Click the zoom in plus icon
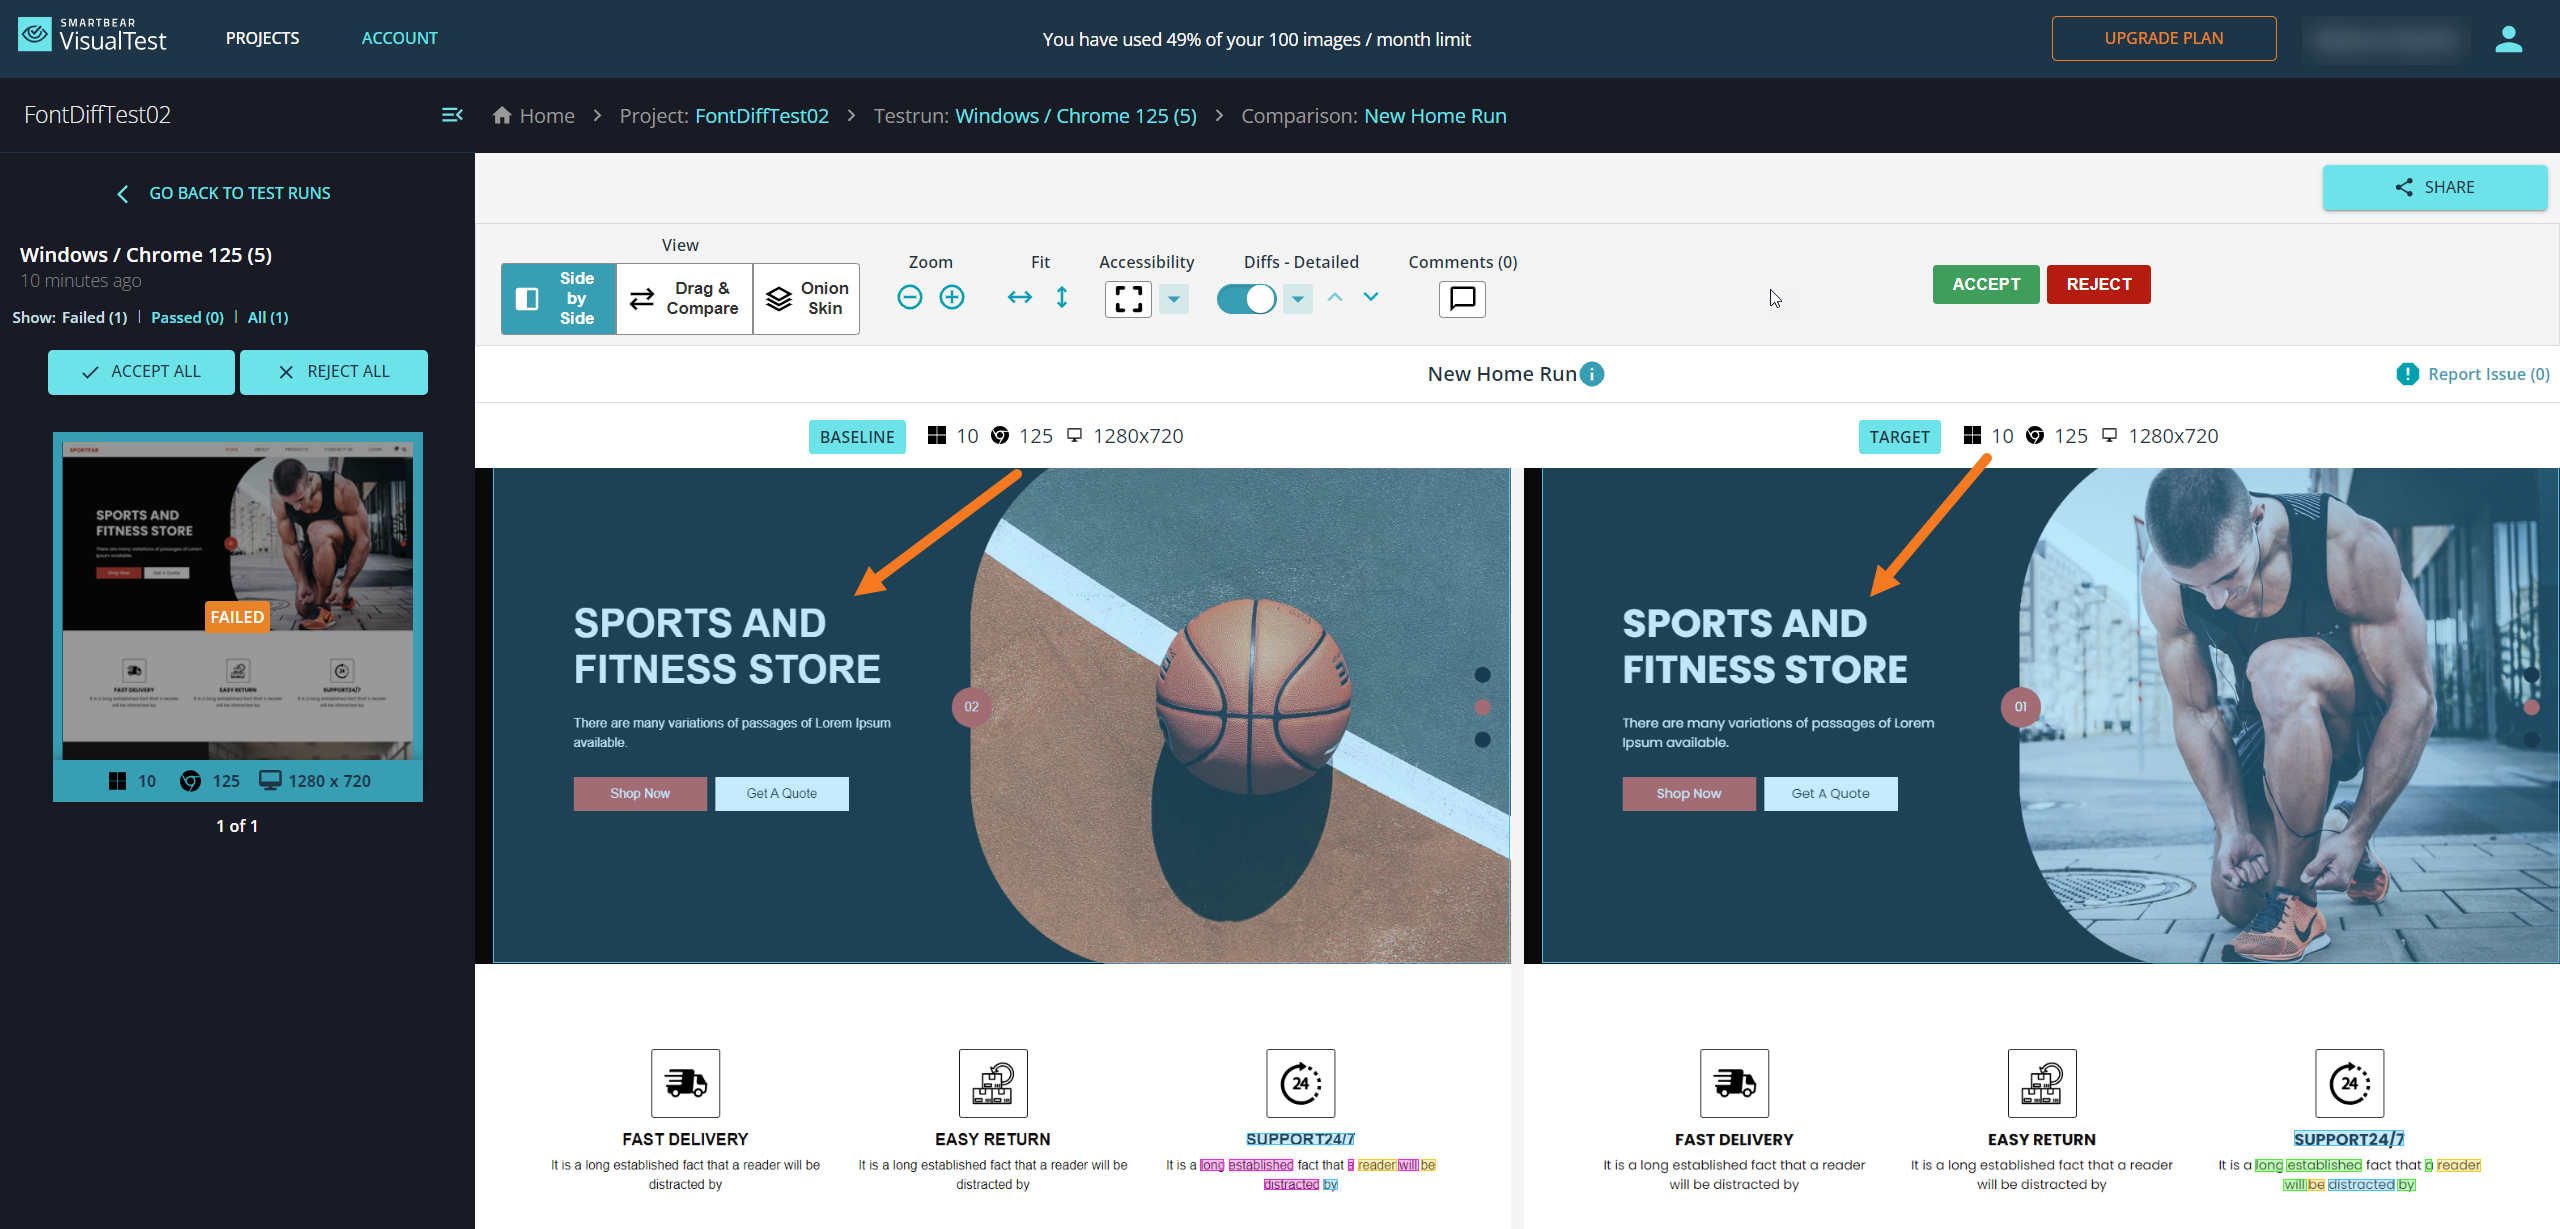 952,297
